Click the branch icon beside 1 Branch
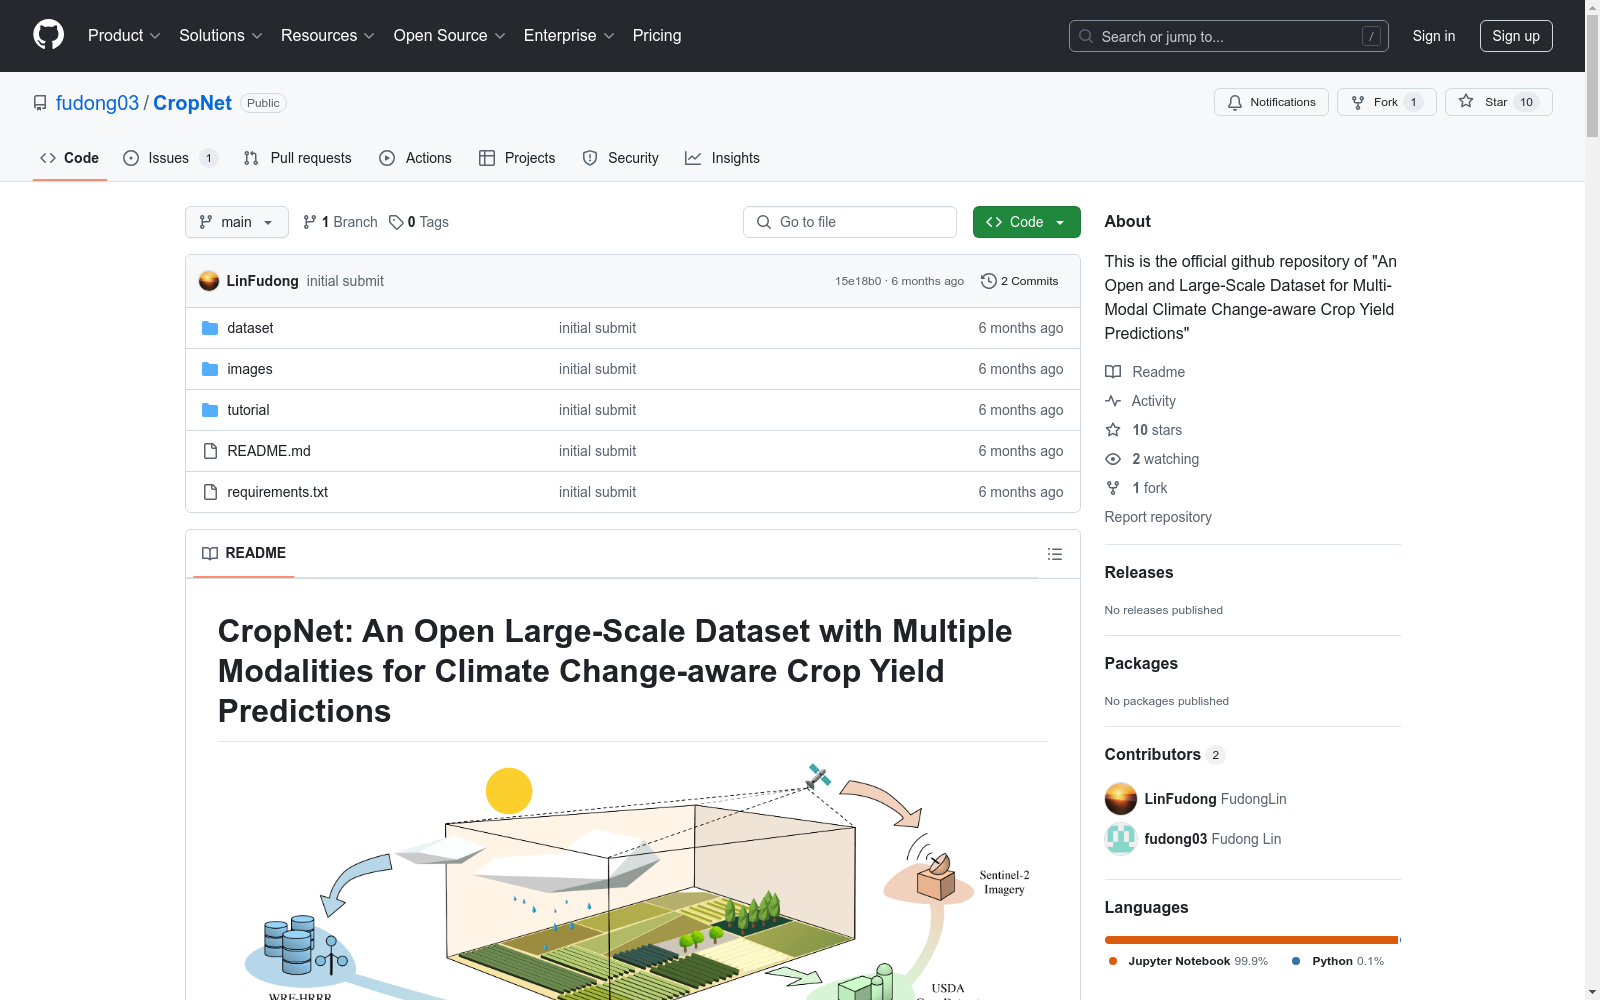Screen dimensions: 1600x1000 310,222
